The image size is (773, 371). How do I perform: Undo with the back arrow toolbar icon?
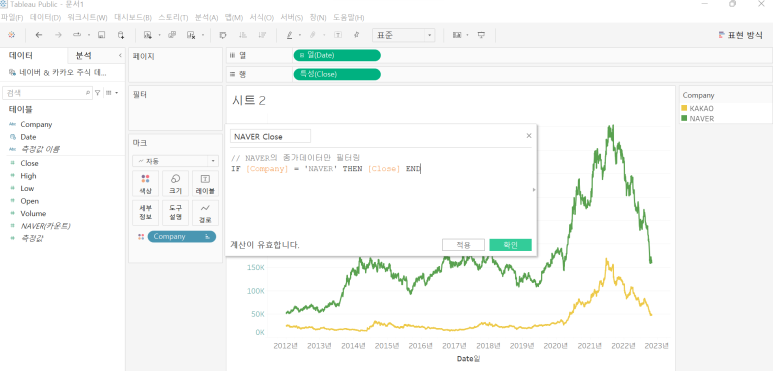click(39, 35)
